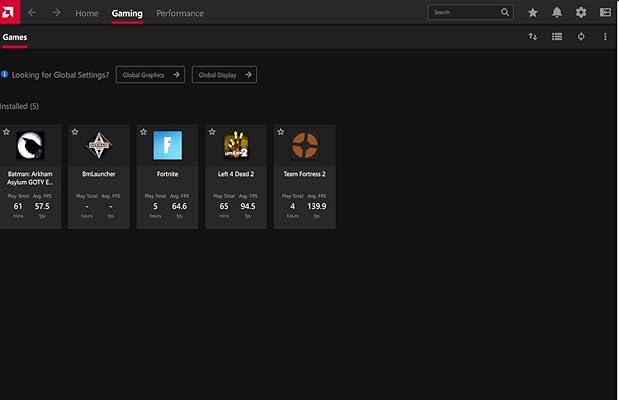619x400 pixels.
Task: Click the 94.5 average FPS value
Action: coord(248,206)
